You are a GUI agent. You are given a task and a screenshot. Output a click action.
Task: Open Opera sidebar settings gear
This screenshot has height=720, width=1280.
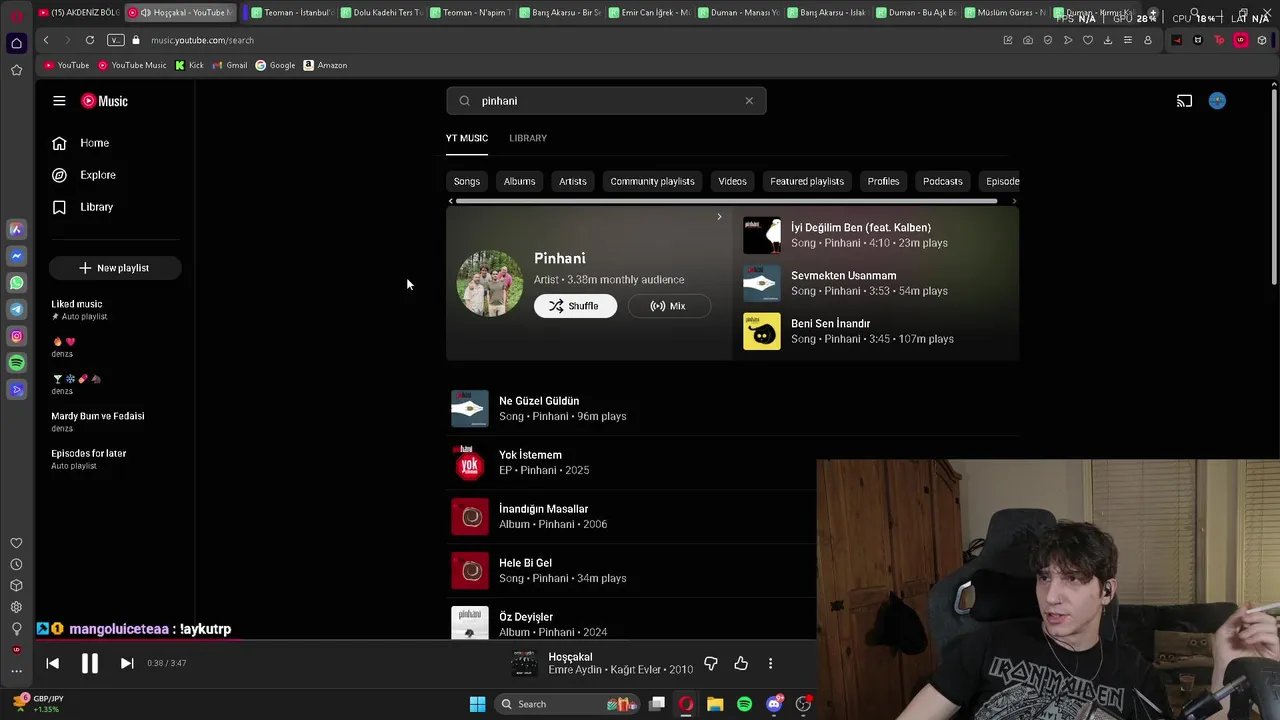coord(16,607)
